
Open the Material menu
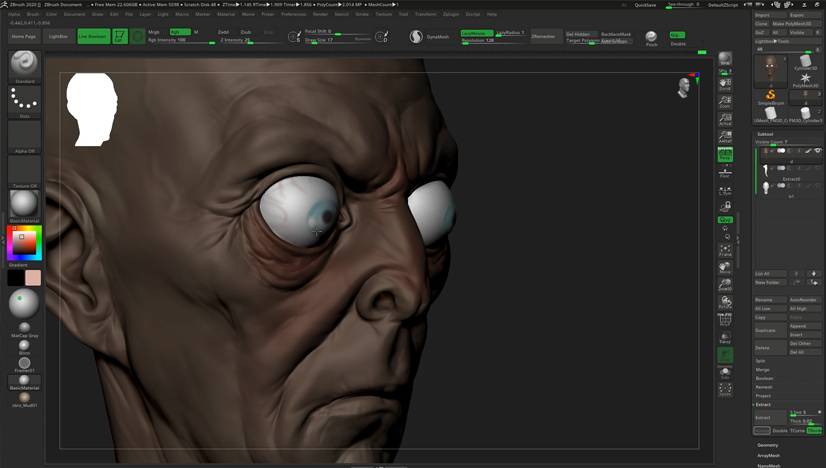[x=226, y=14]
